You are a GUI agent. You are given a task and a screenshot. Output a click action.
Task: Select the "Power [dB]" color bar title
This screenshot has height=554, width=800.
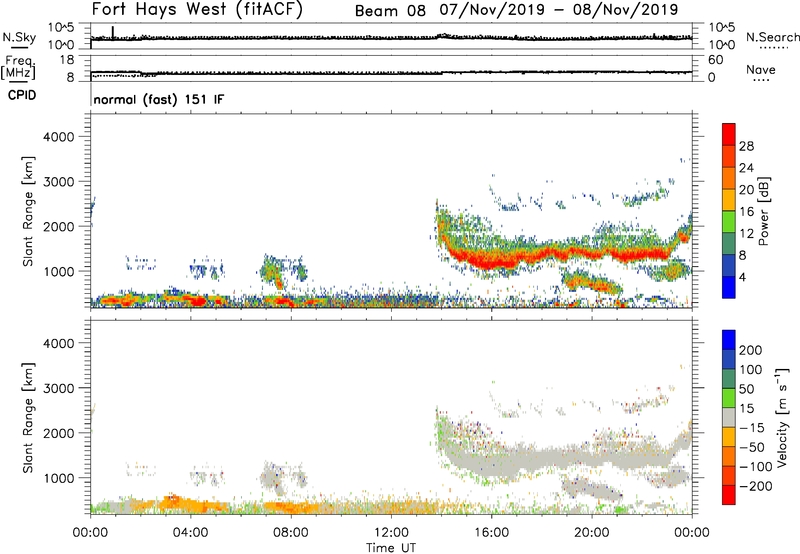click(763, 211)
